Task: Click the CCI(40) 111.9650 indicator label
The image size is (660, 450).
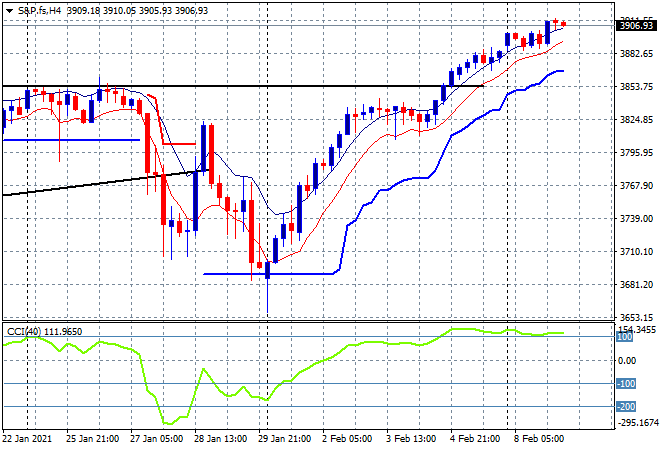Action: pyautogui.click(x=44, y=332)
